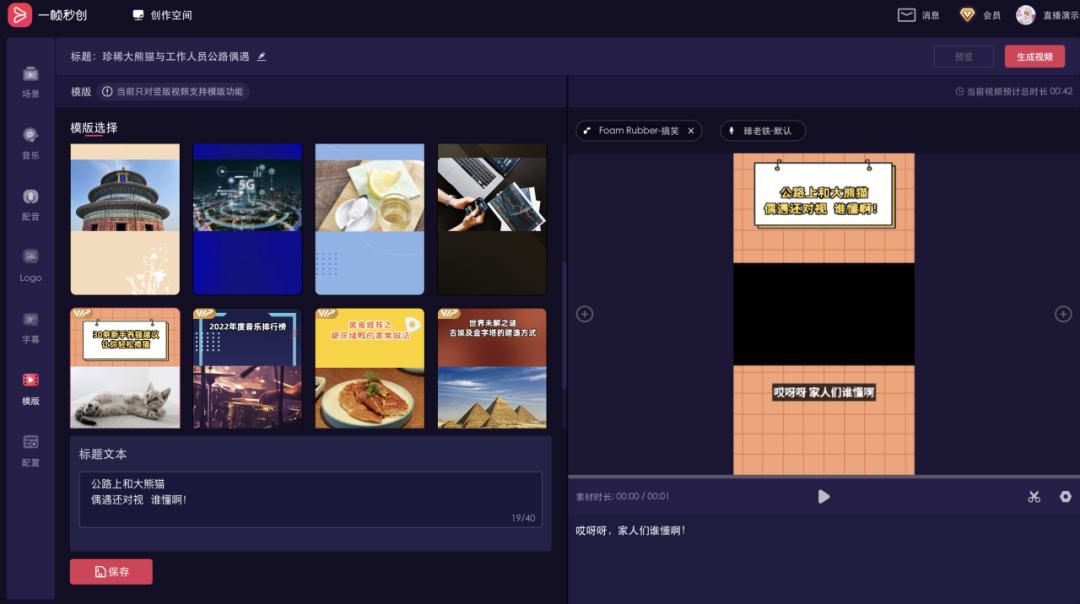Screen dimensions: 1080x604
Task: Open the 音乐 (Music) sidebar panel
Action: [30, 142]
